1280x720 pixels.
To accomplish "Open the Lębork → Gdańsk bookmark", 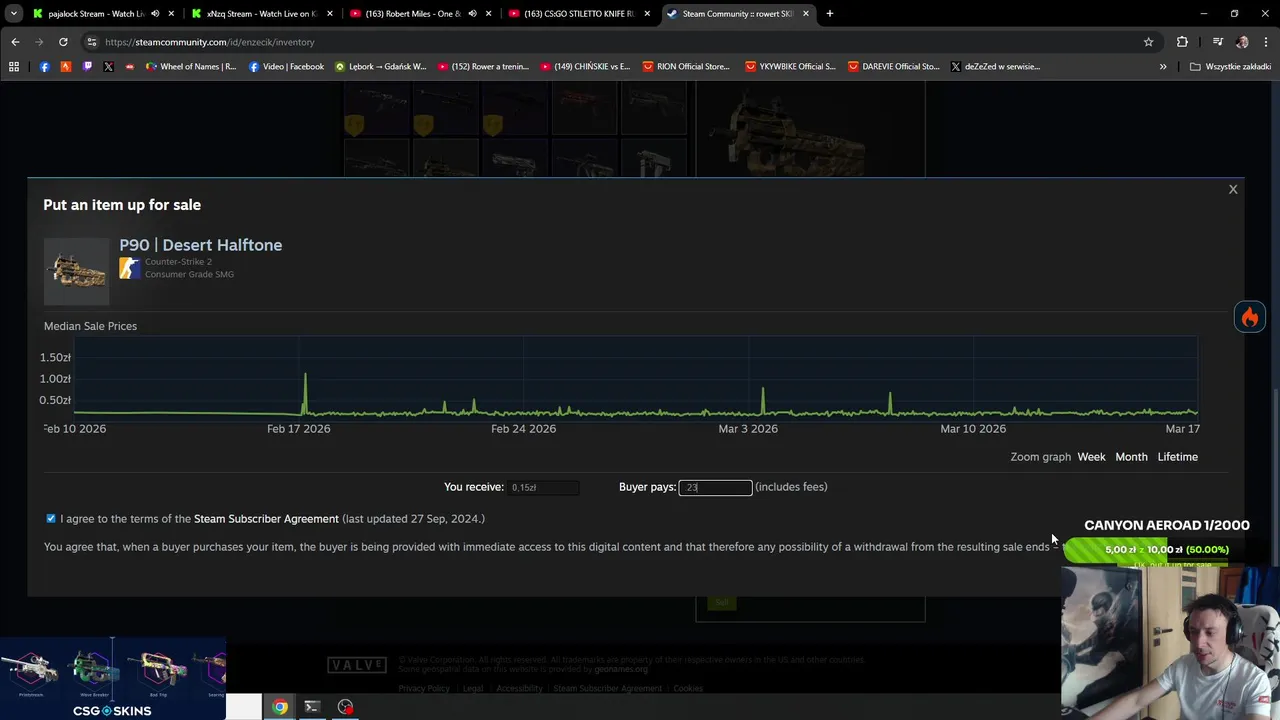I will (380, 66).
